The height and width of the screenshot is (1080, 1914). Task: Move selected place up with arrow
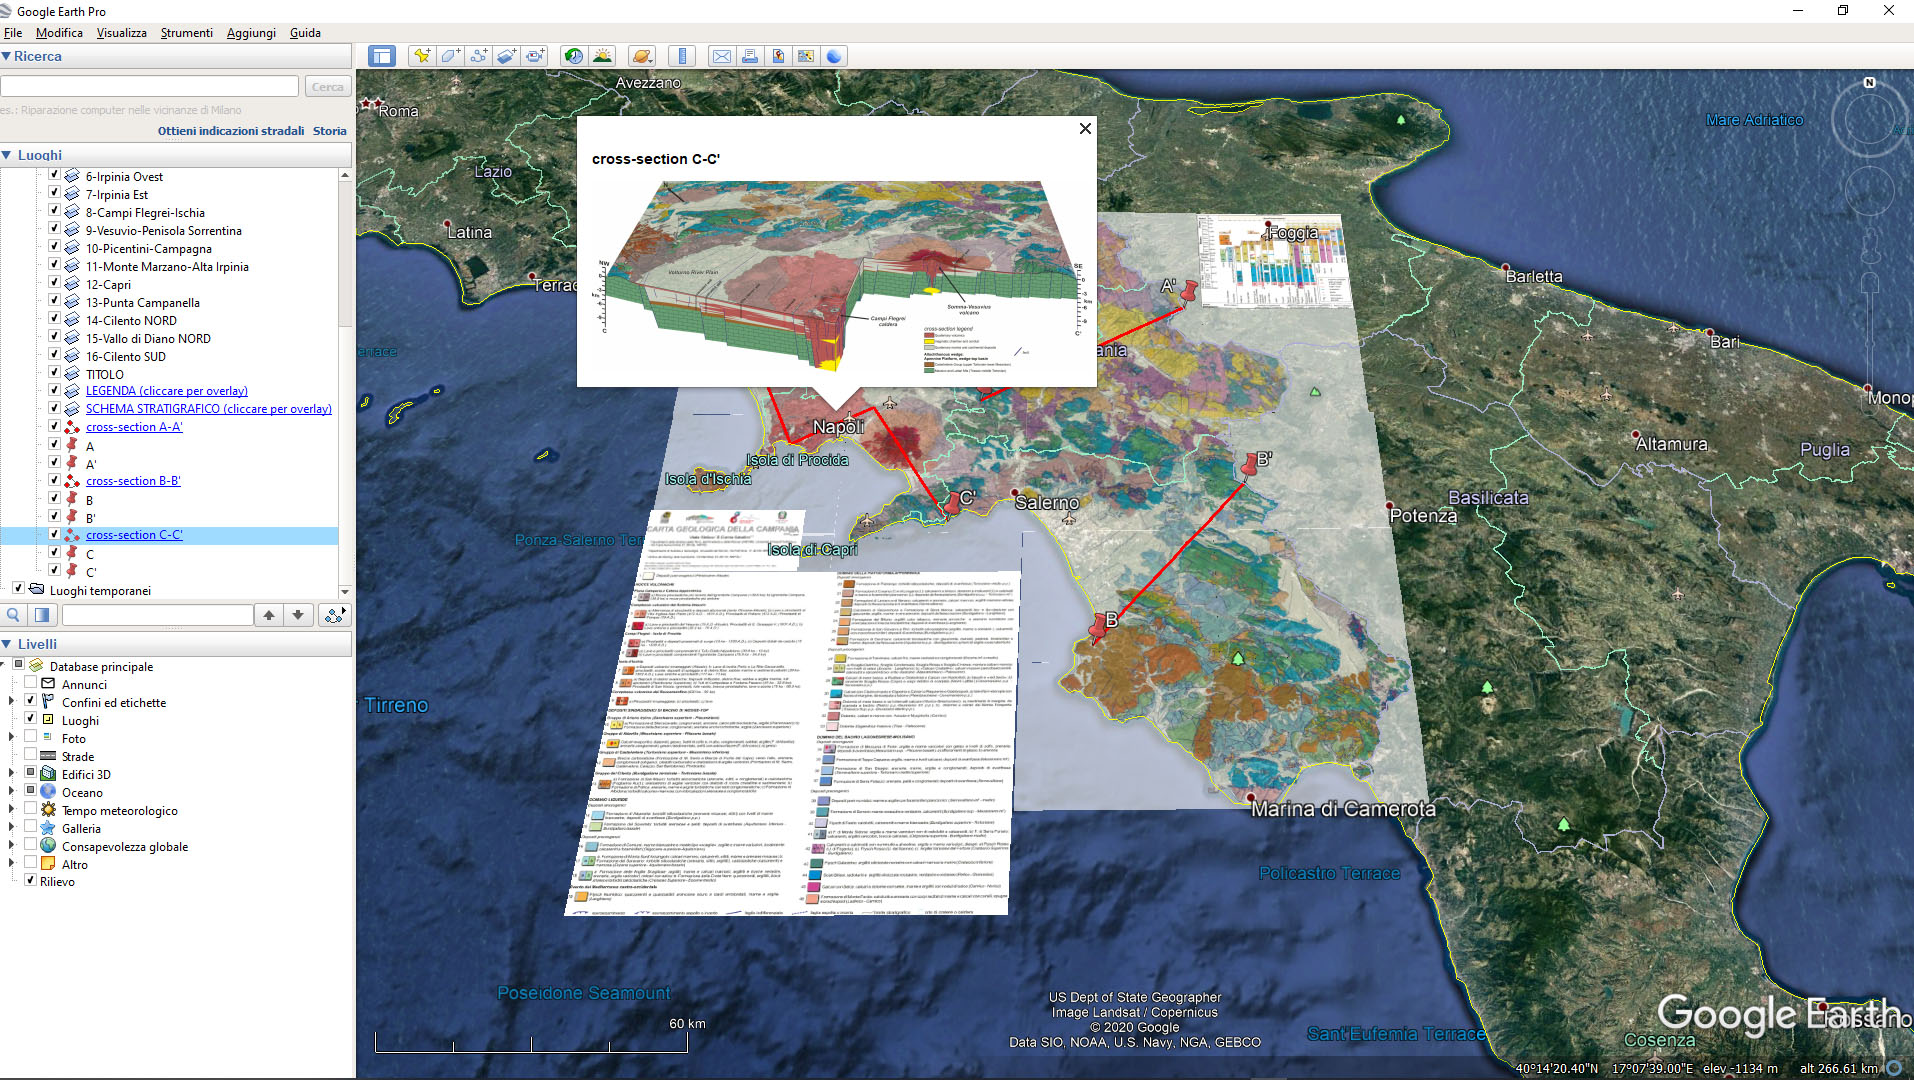(x=269, y=615)
